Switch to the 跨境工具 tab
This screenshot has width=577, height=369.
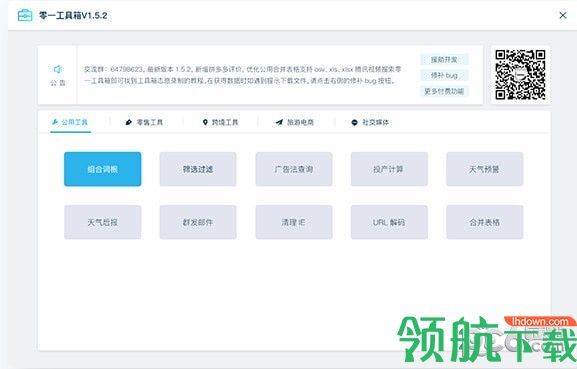pos(220,122)
